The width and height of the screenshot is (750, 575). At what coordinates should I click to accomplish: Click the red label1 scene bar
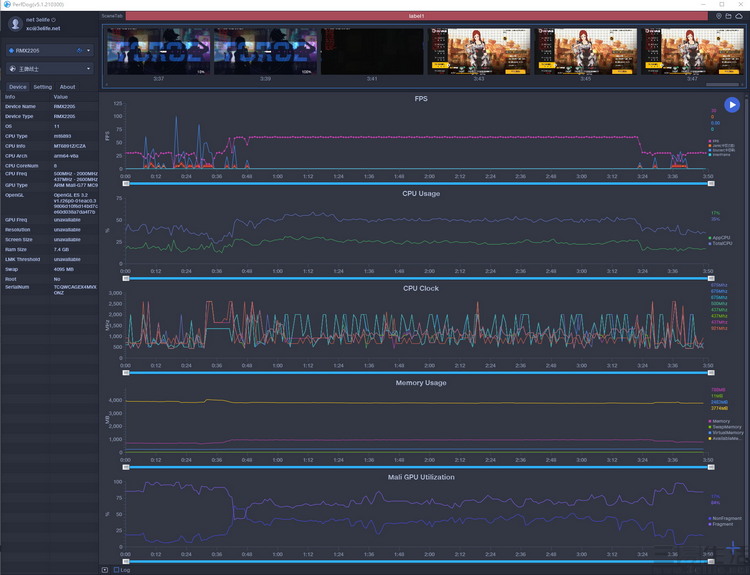point(416,16)
